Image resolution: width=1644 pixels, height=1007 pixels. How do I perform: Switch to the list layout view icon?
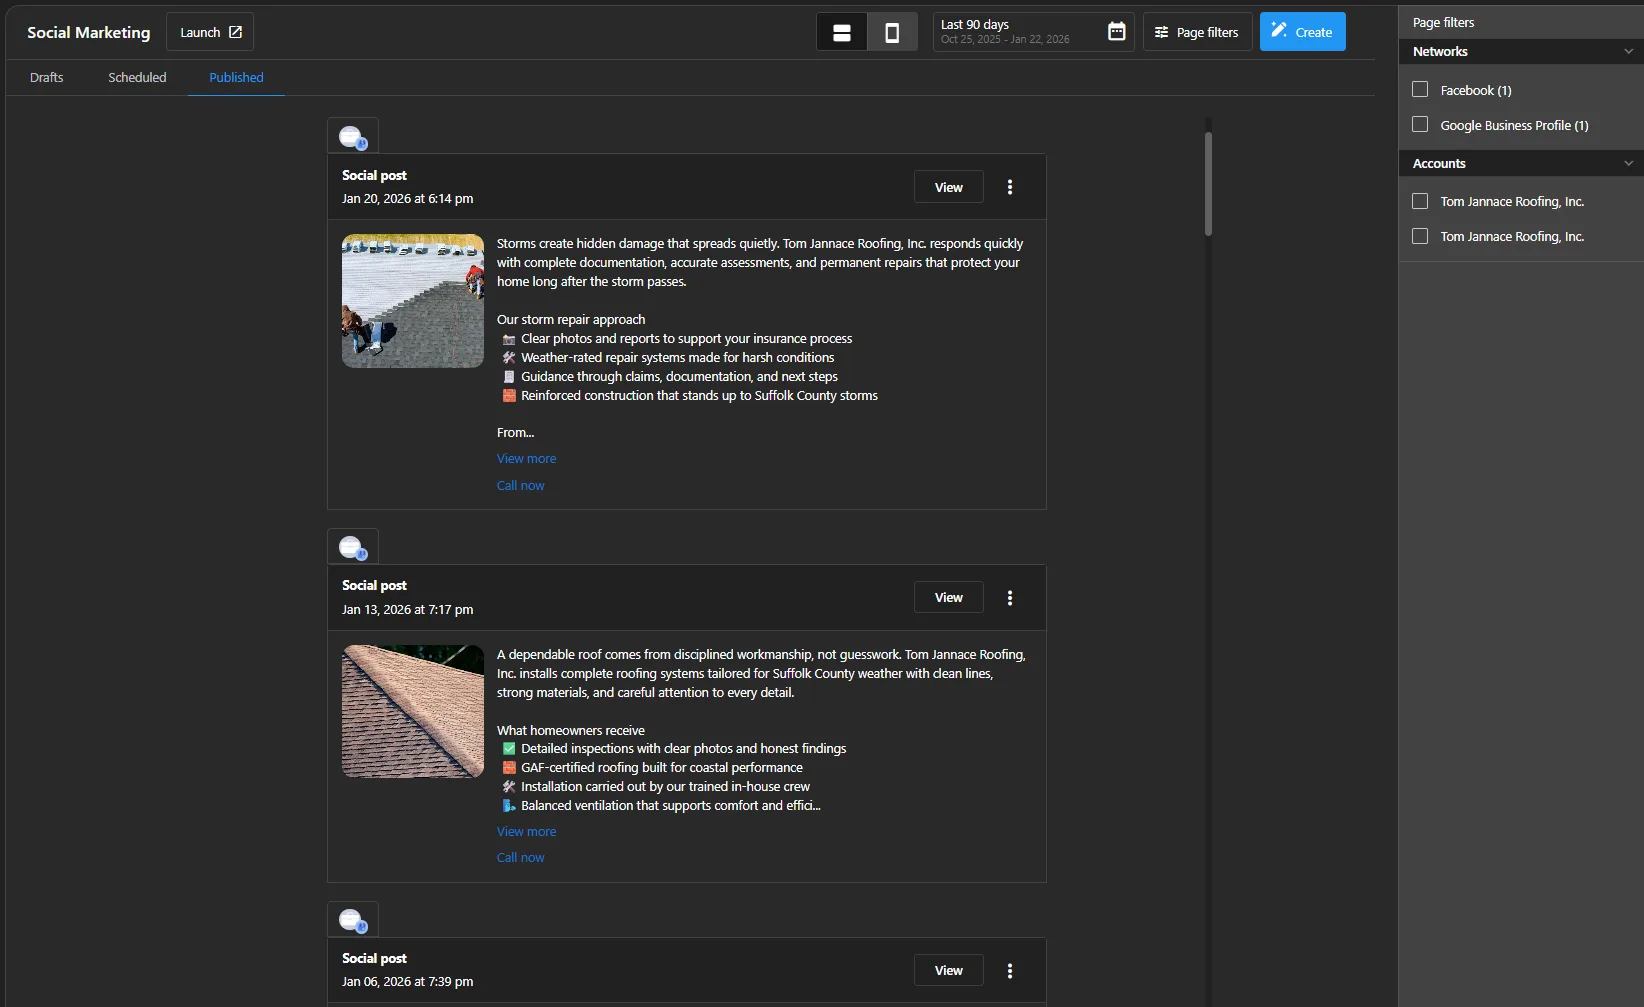842,33
